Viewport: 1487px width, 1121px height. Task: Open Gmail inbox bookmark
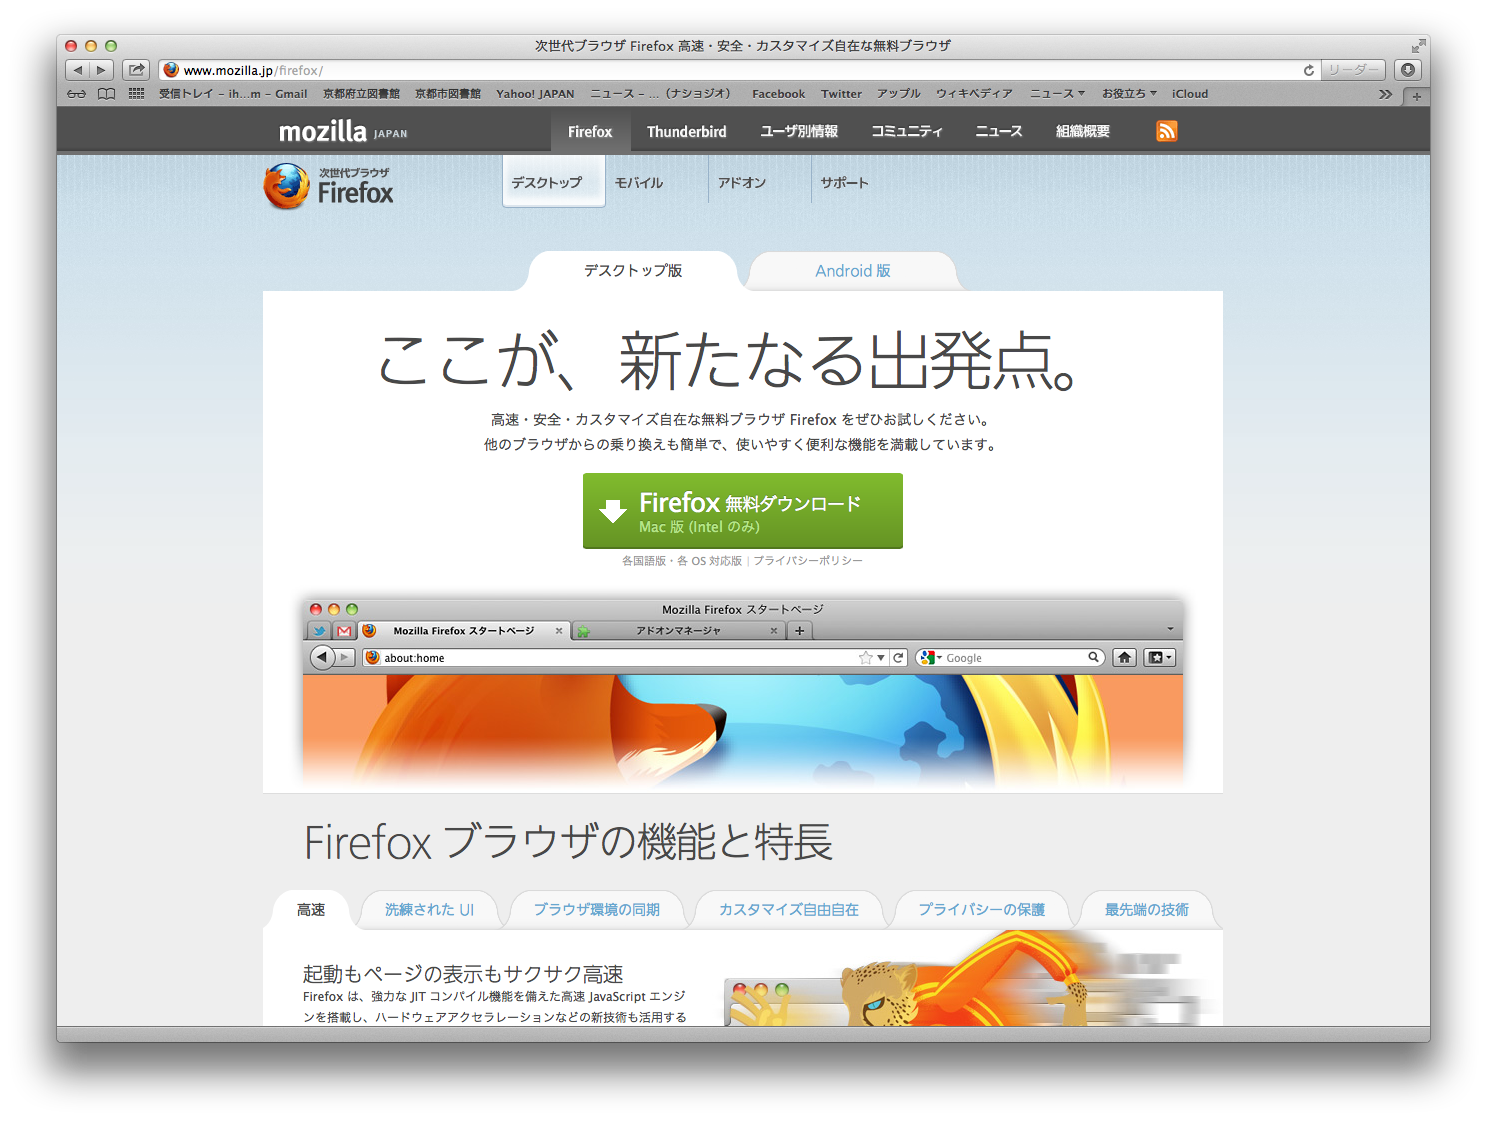[x=233, y=94]
